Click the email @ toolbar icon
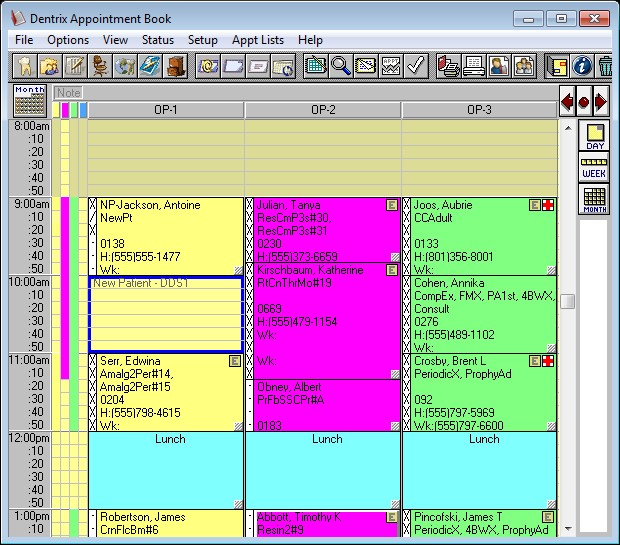620x545 pixels. [x=208, y=66]
